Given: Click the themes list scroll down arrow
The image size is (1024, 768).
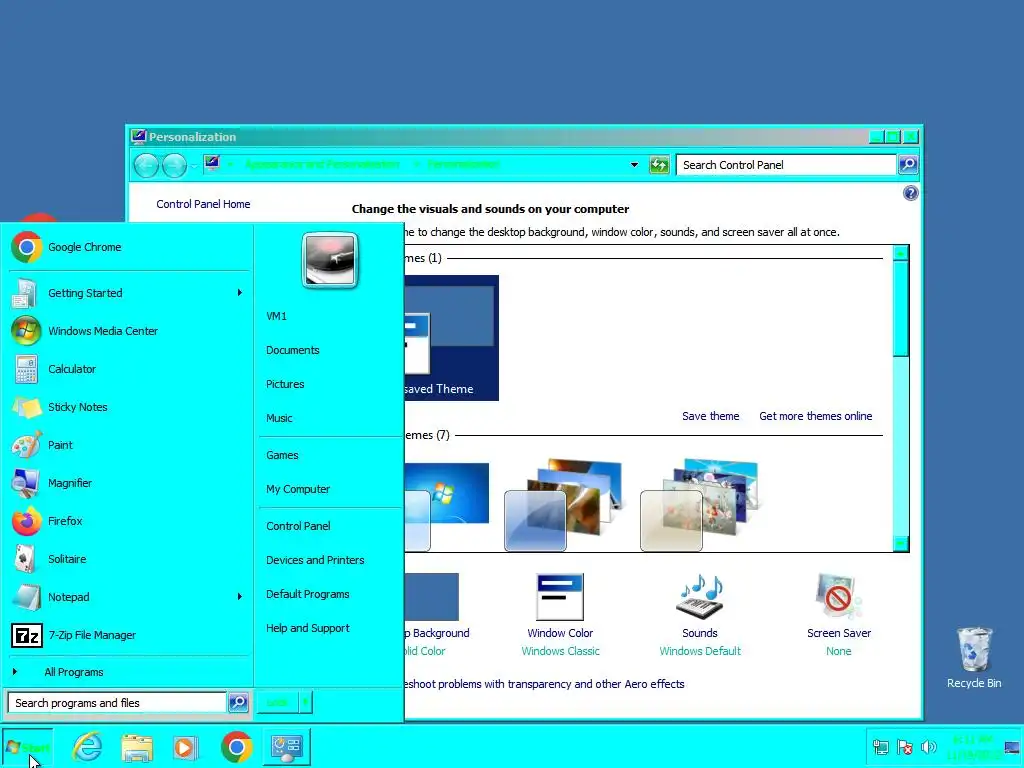Looking at the screenshot, I should pyautogui.click(x=901, y=543).
